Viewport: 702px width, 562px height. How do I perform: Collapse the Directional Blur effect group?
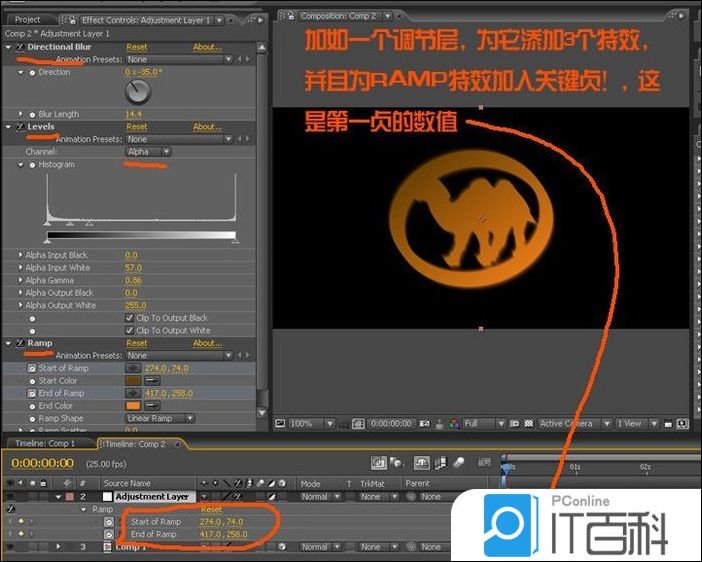click(9, 47)
